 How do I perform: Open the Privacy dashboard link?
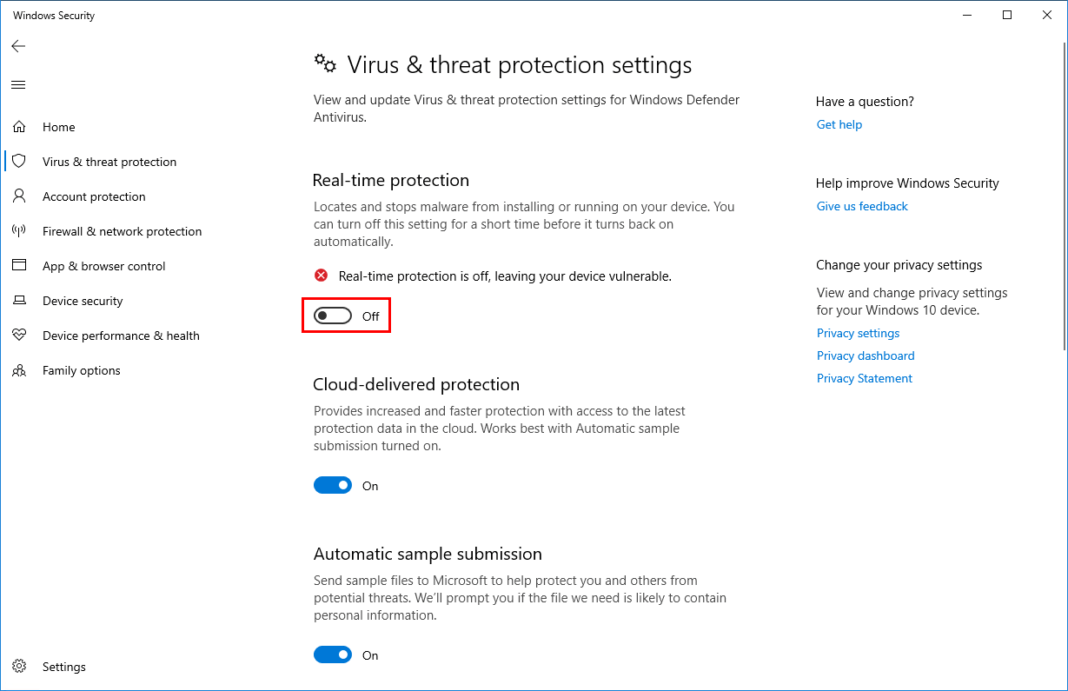[x=865, y=355]
